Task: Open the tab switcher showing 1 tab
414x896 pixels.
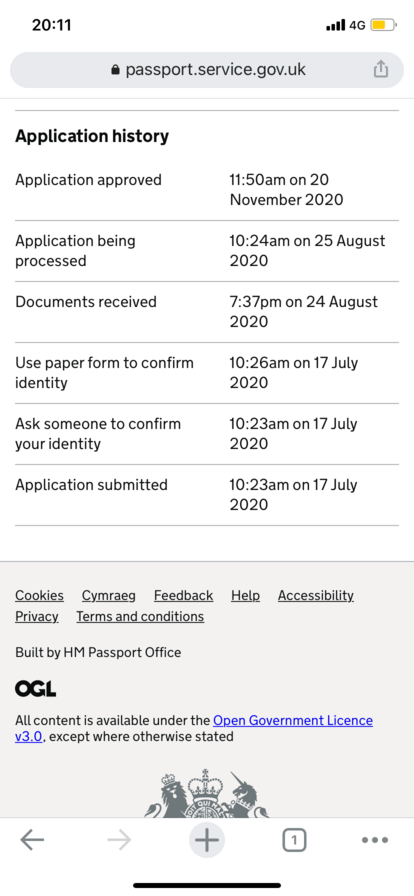Action: click(x=294, y=840)
